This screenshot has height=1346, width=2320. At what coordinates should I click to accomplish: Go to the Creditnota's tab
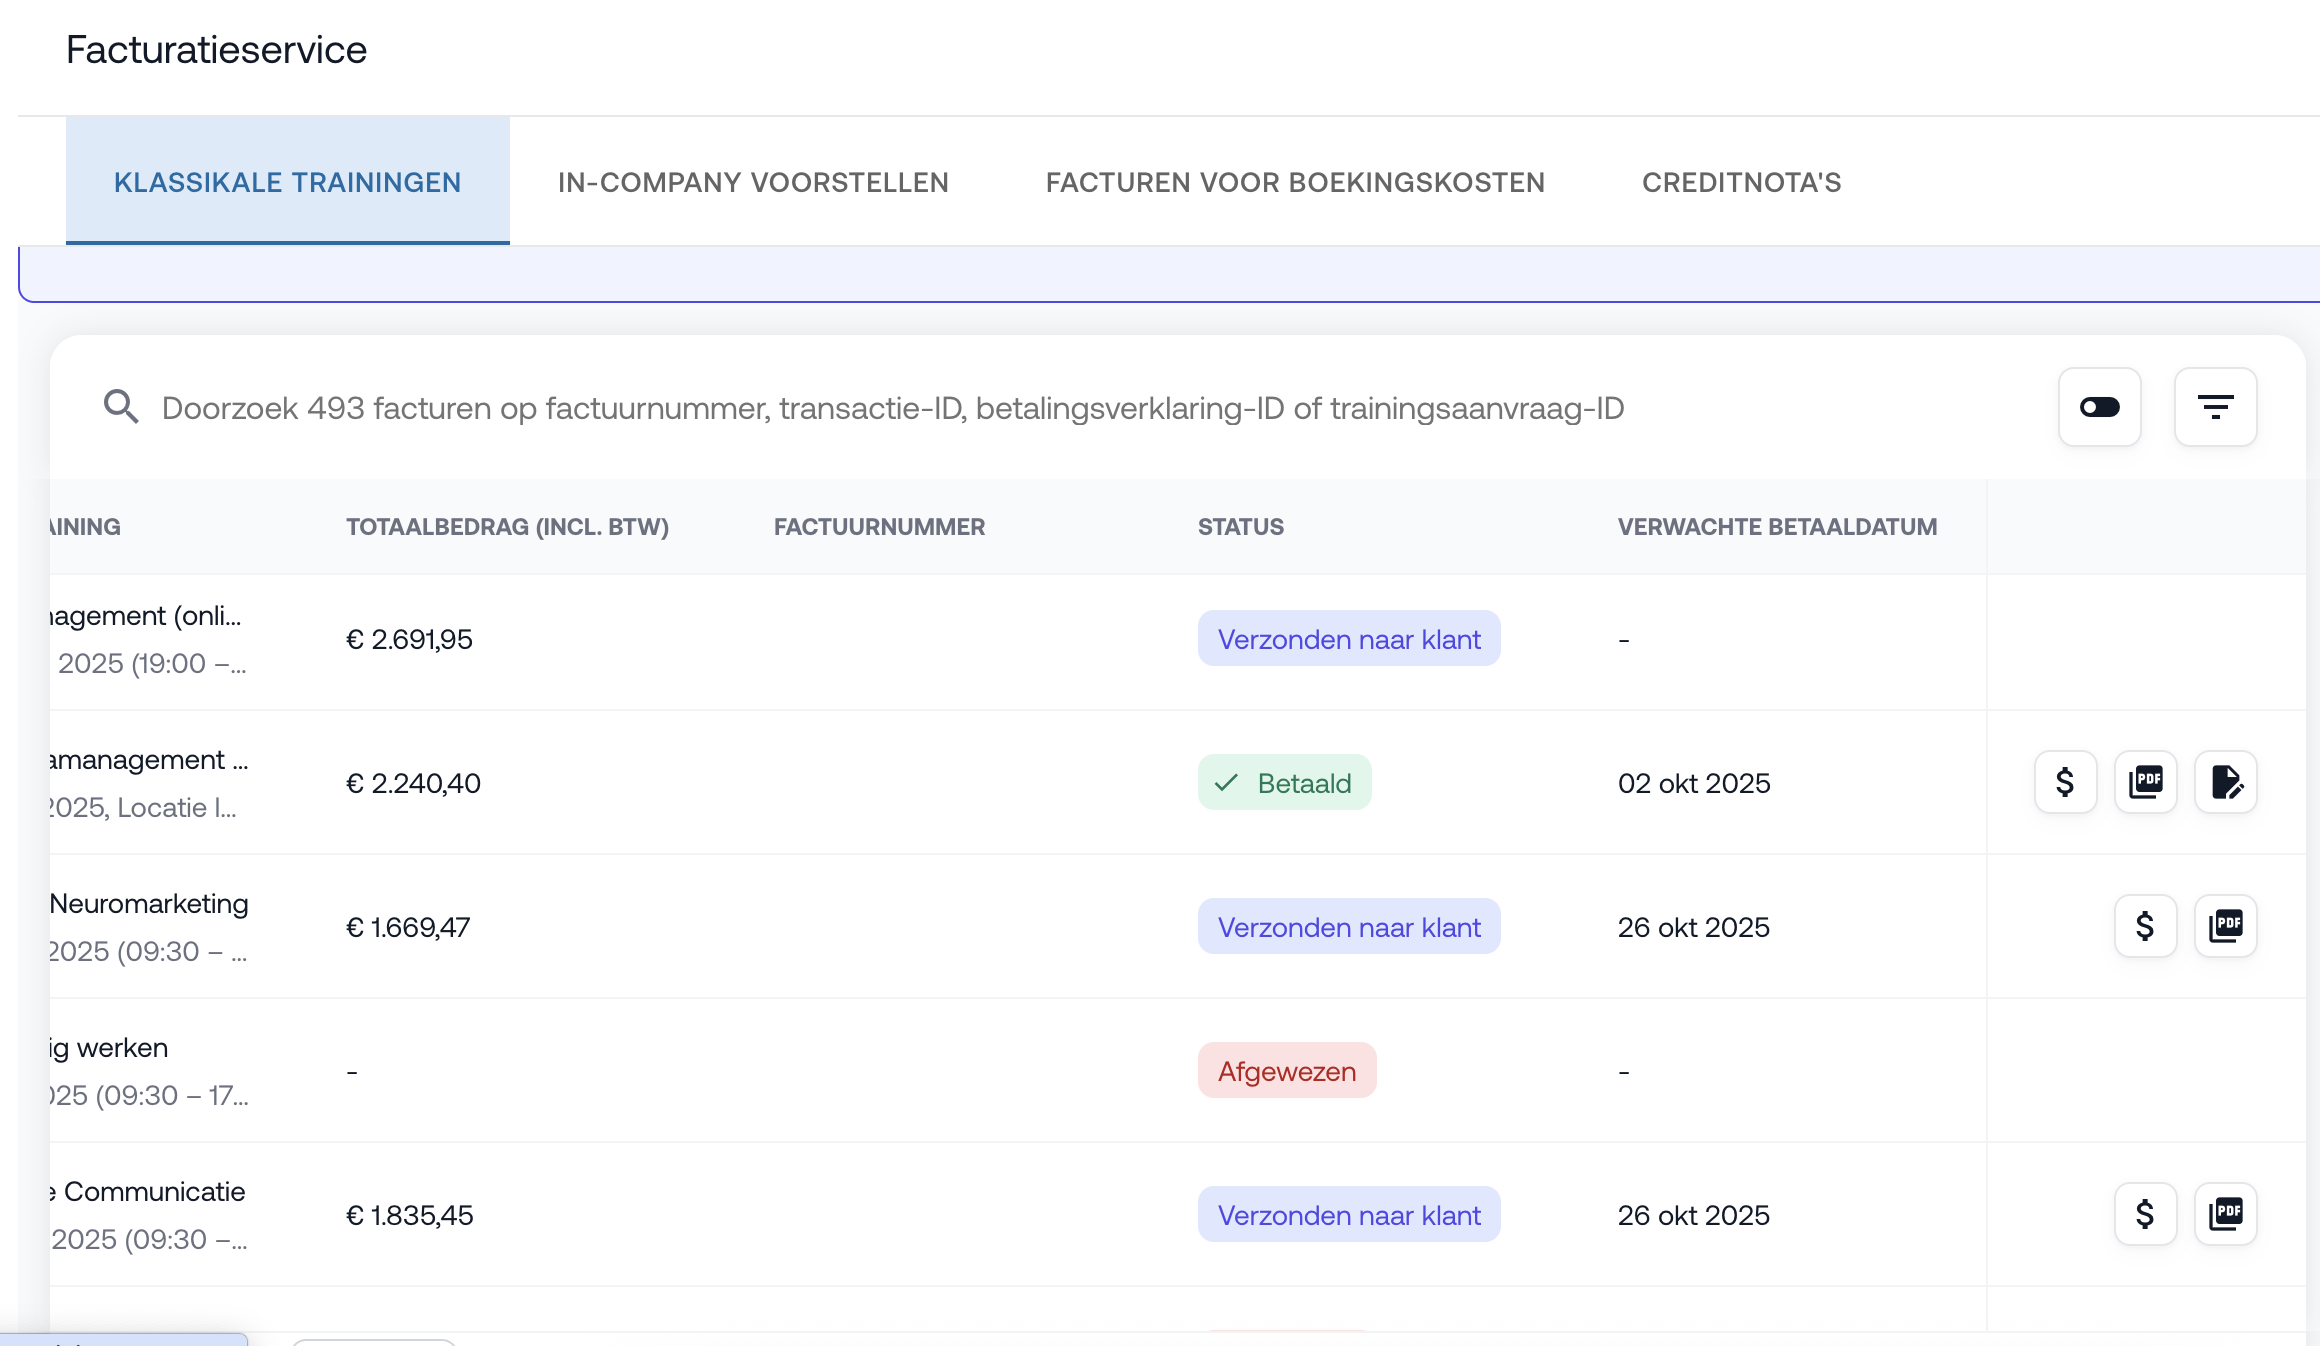[x=1741, y=182]
